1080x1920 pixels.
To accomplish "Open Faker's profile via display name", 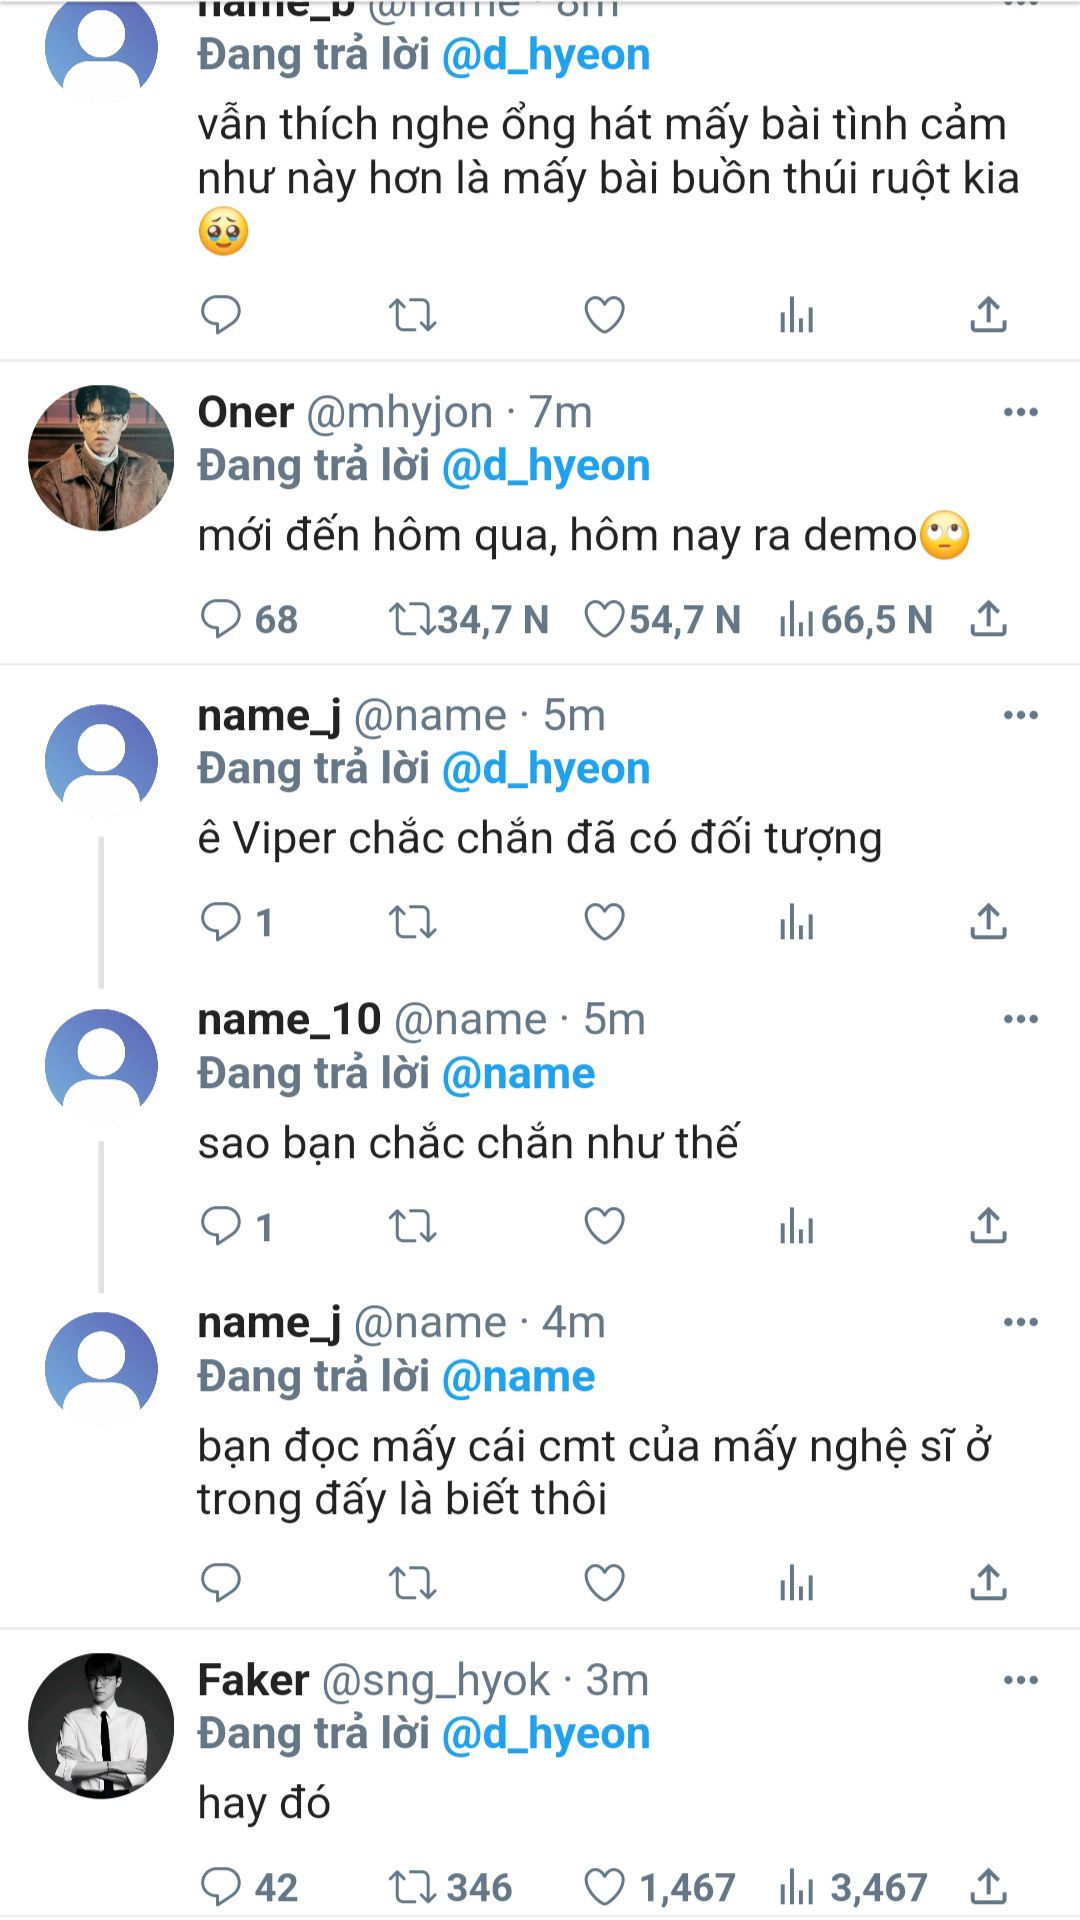I will click(253, 1680).
